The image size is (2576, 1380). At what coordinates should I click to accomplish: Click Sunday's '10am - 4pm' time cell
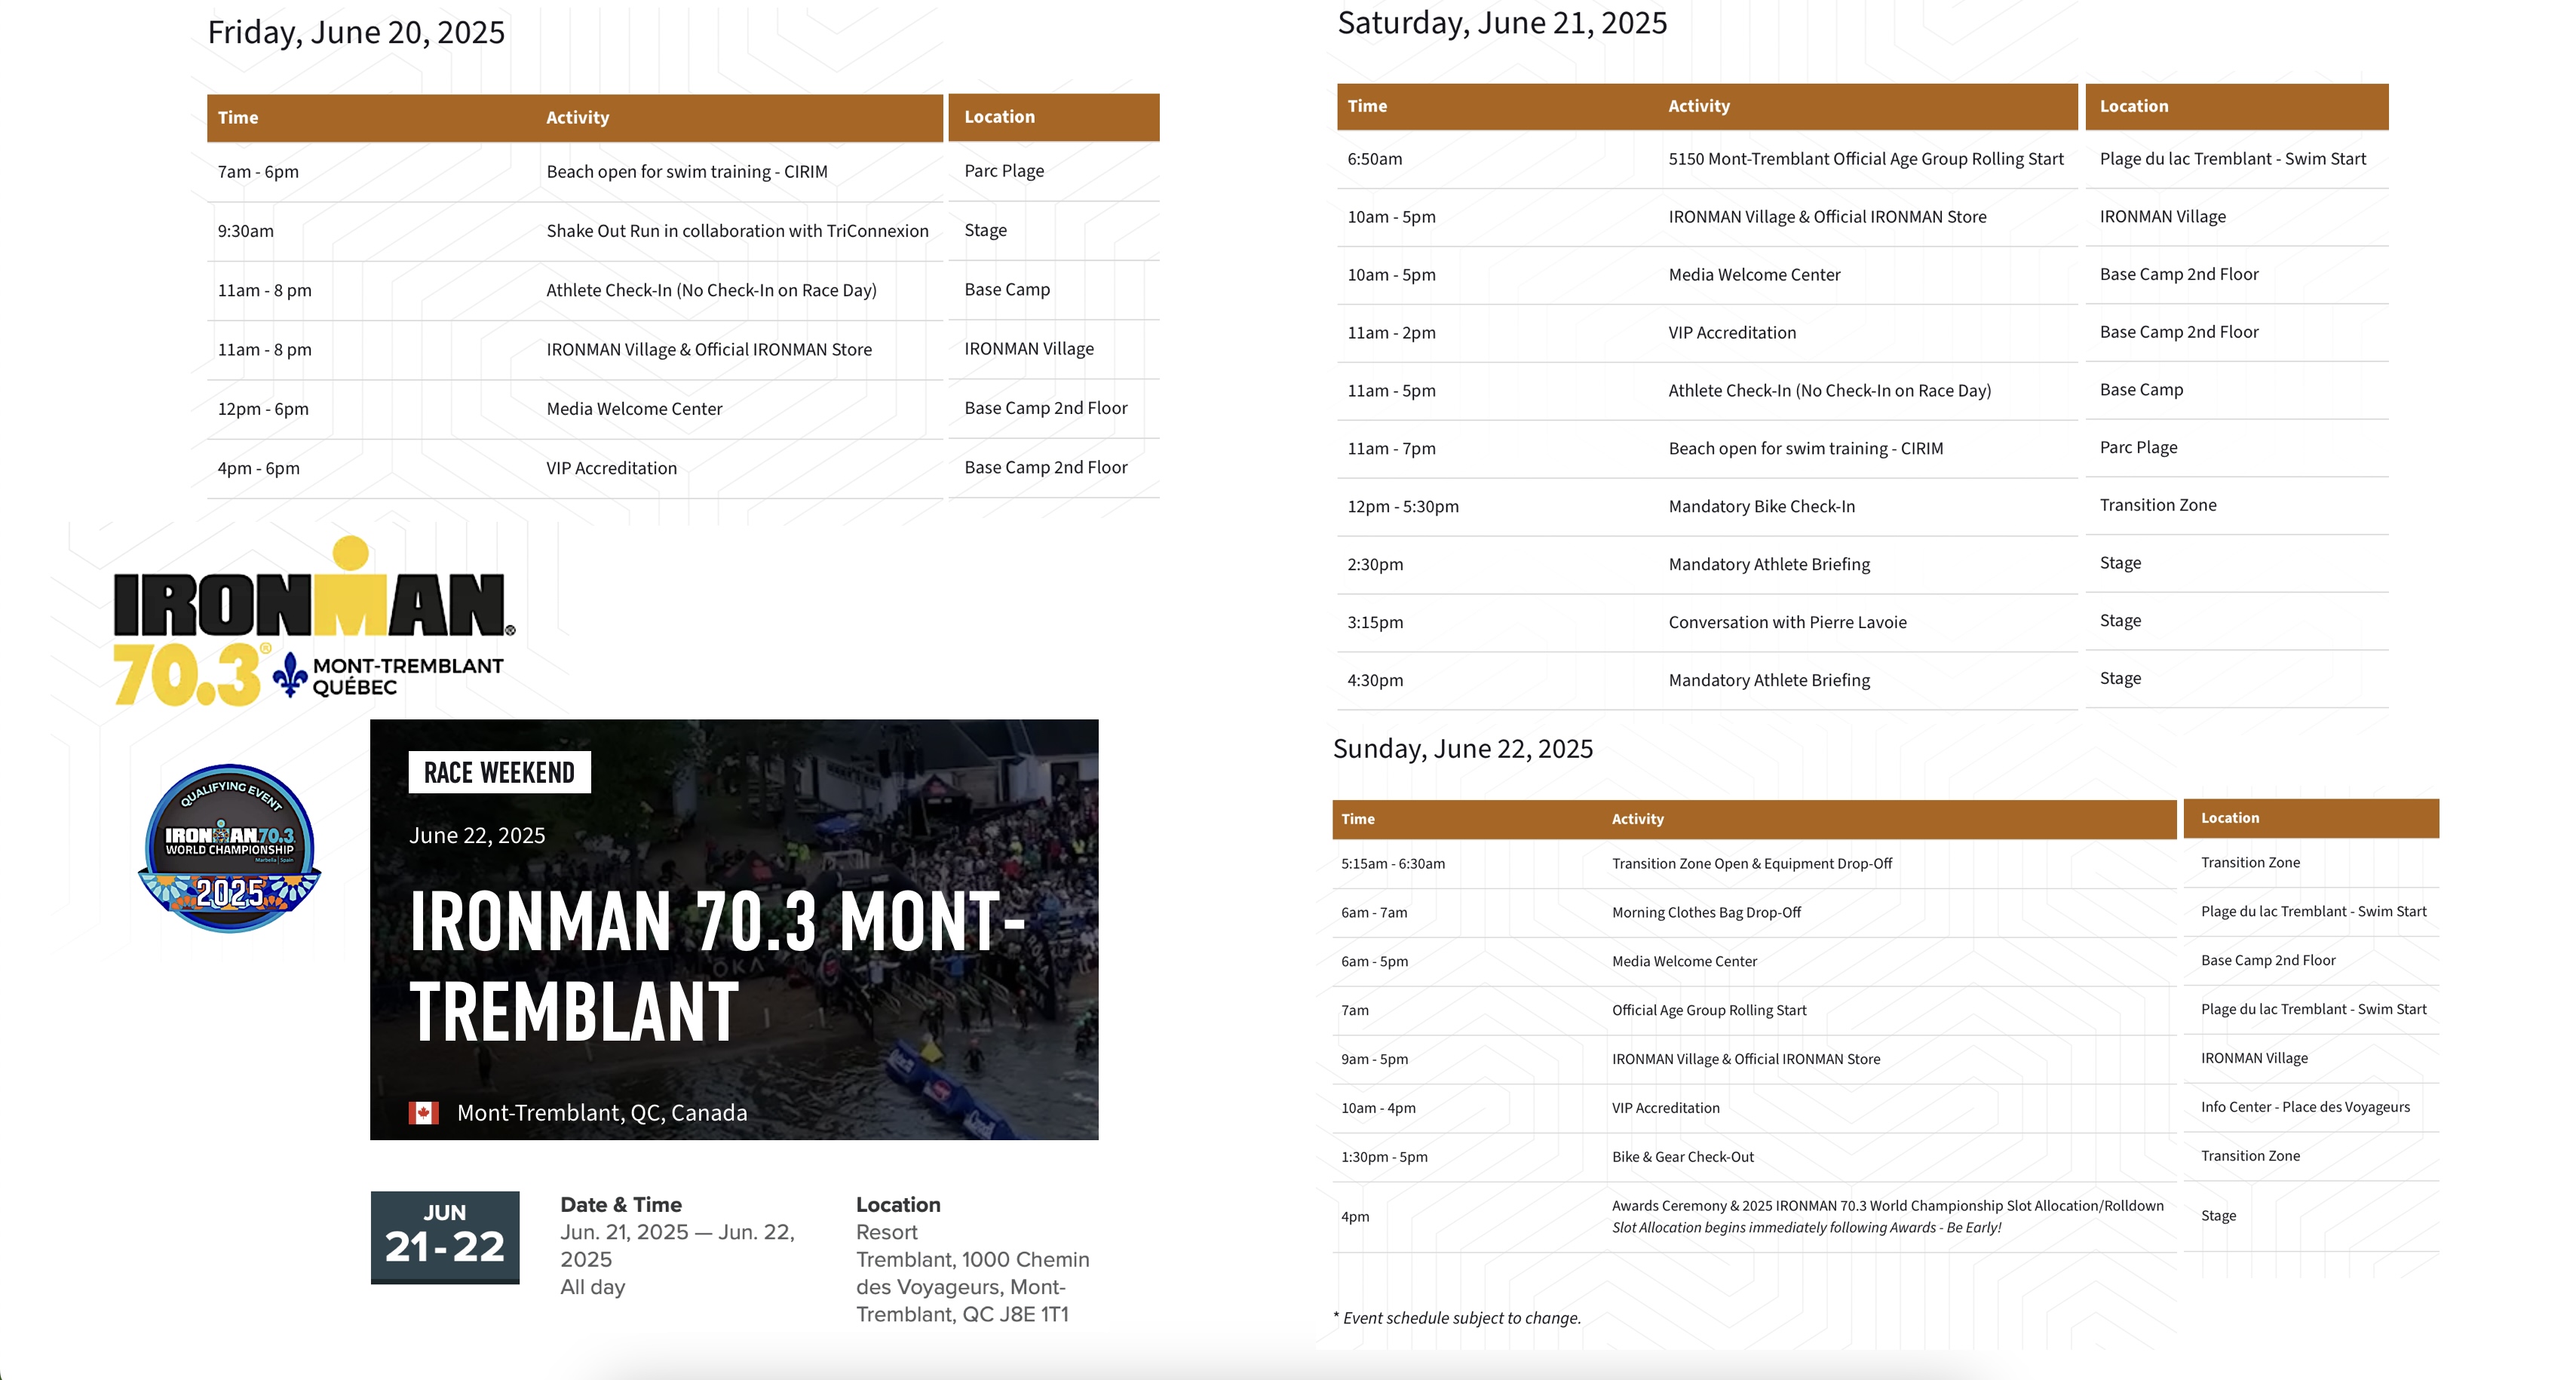[1378, 1108]
